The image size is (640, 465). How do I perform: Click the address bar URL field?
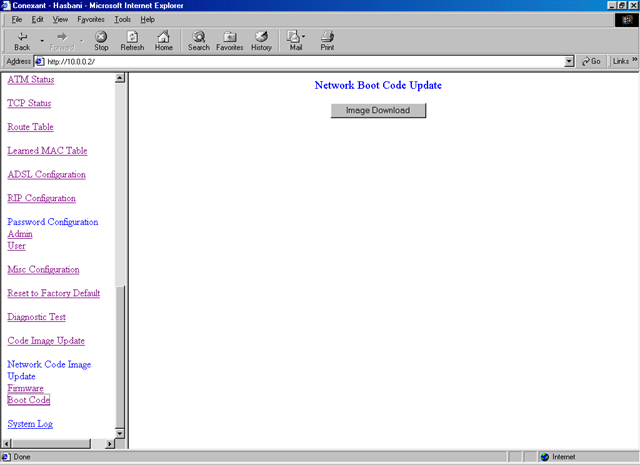pyautogui.click(x=300, y=62)
